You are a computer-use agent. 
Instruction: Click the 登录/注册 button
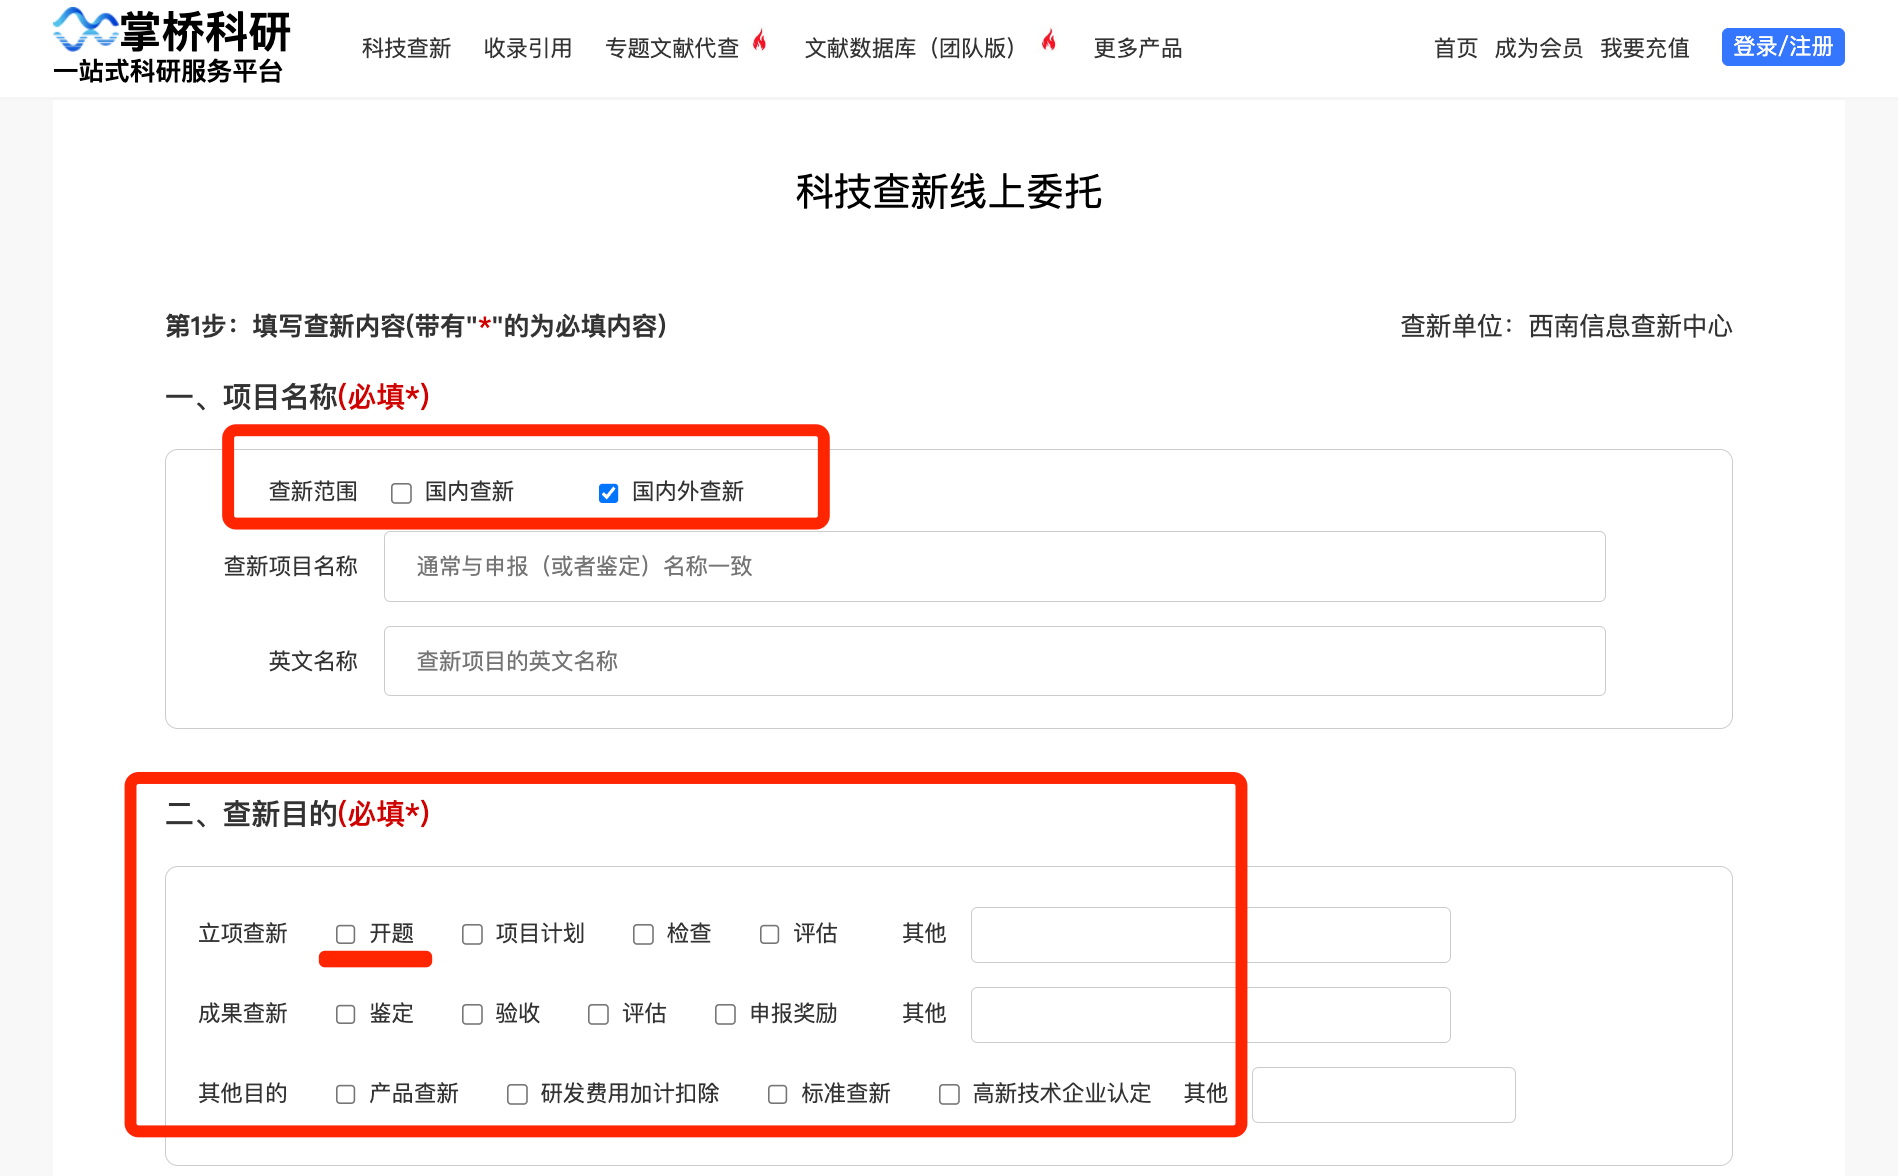(x=1783, y=47)
